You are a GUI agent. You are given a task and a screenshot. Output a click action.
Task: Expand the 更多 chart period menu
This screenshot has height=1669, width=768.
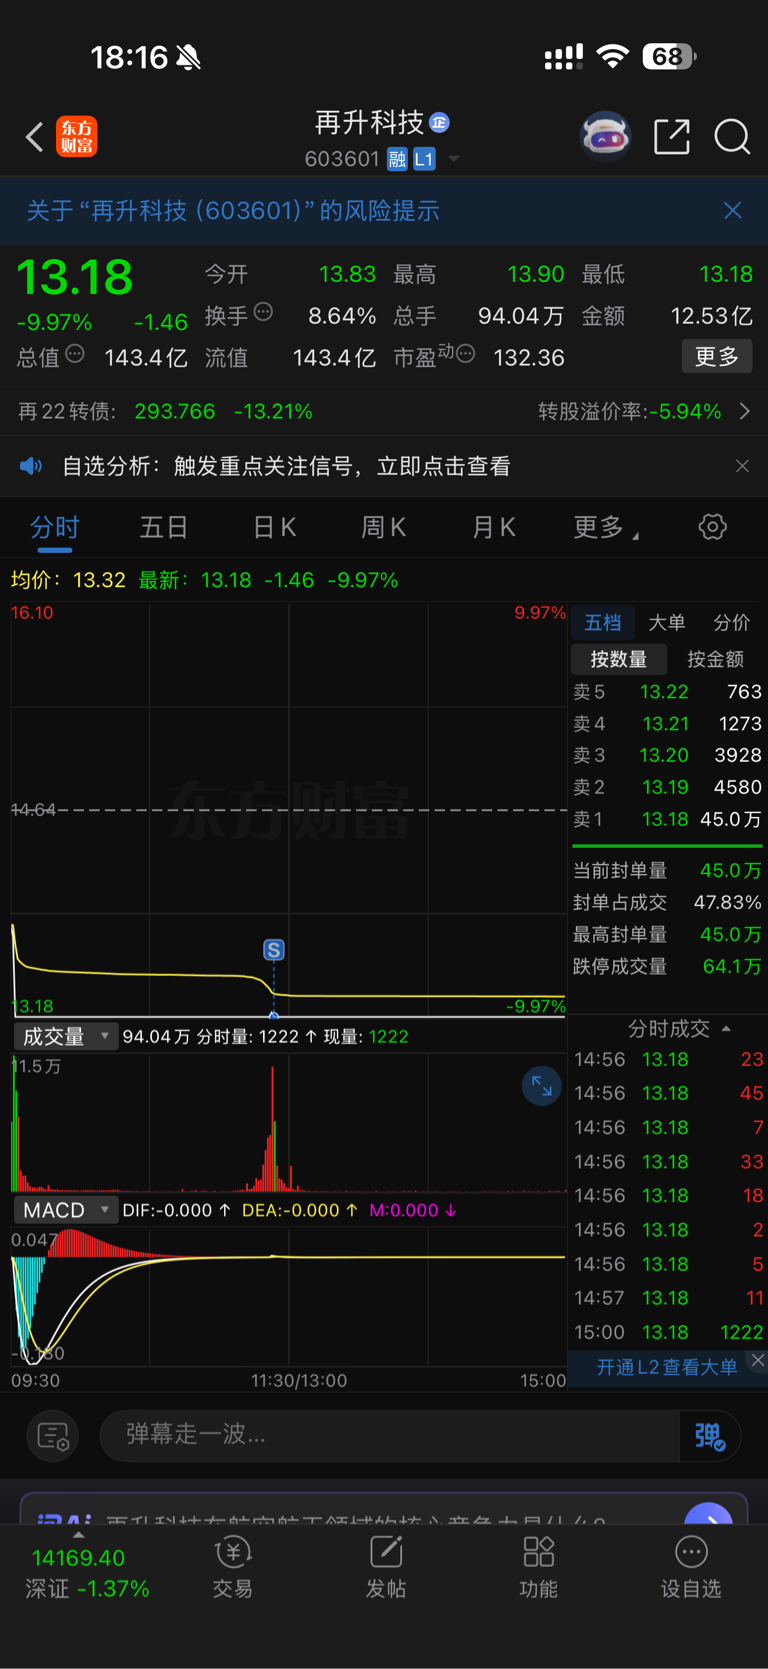[605, 527]
